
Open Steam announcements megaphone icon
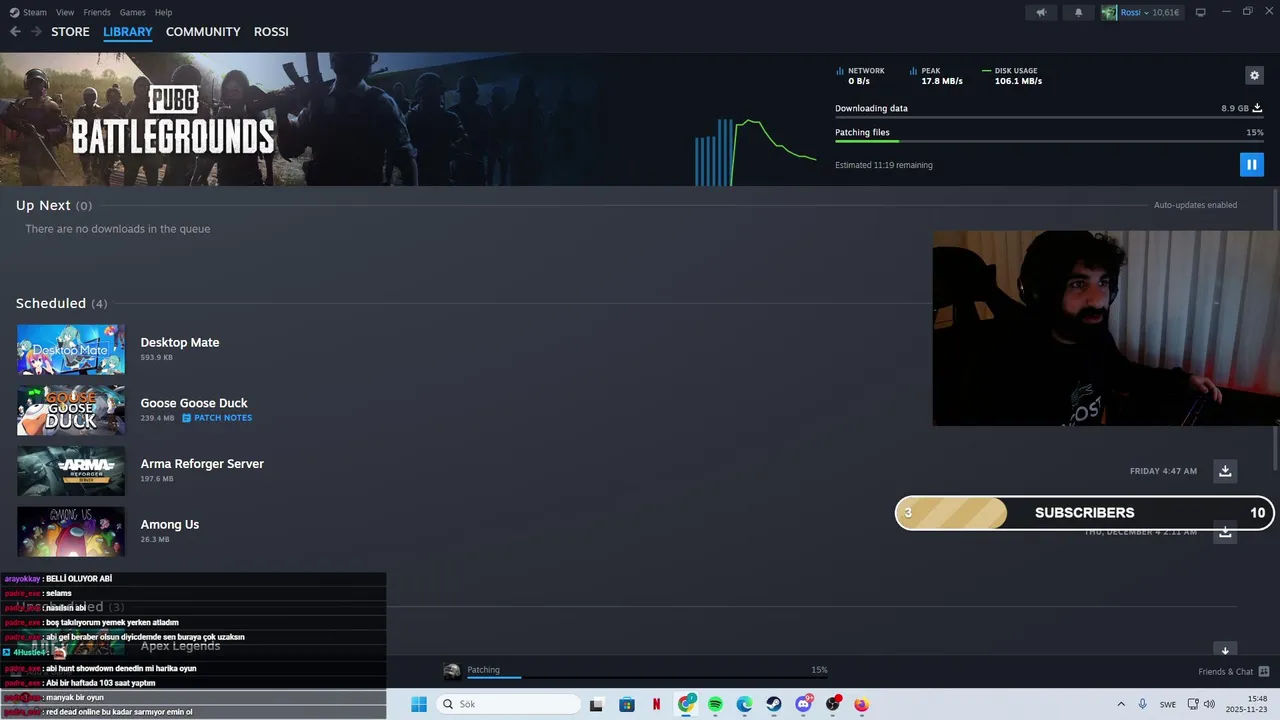pyautogui.click(x=1041, y=12)
